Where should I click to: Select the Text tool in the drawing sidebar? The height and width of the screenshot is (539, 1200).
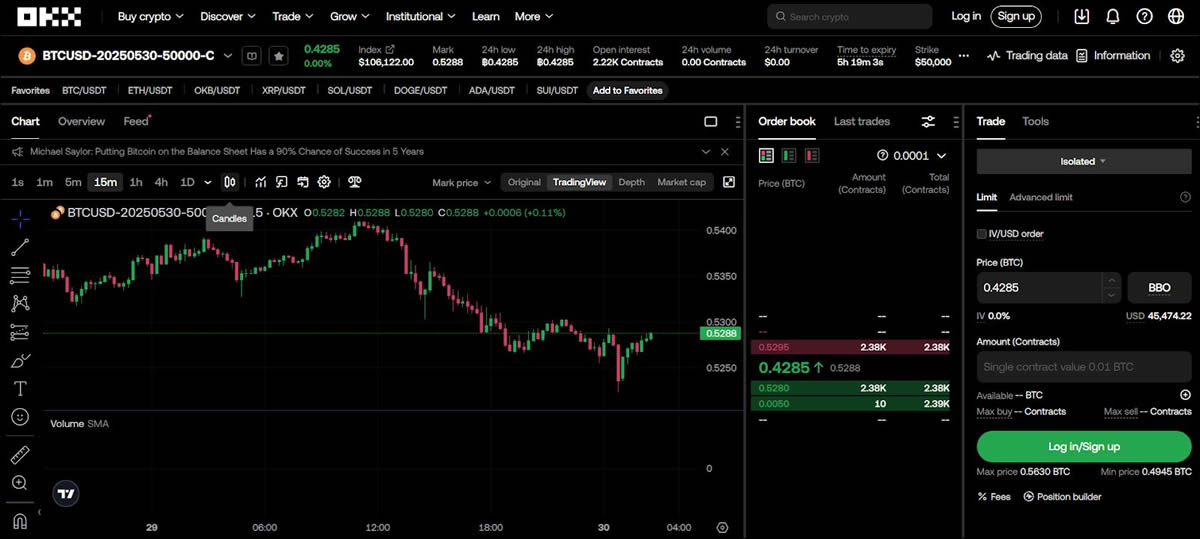point(20,388)
